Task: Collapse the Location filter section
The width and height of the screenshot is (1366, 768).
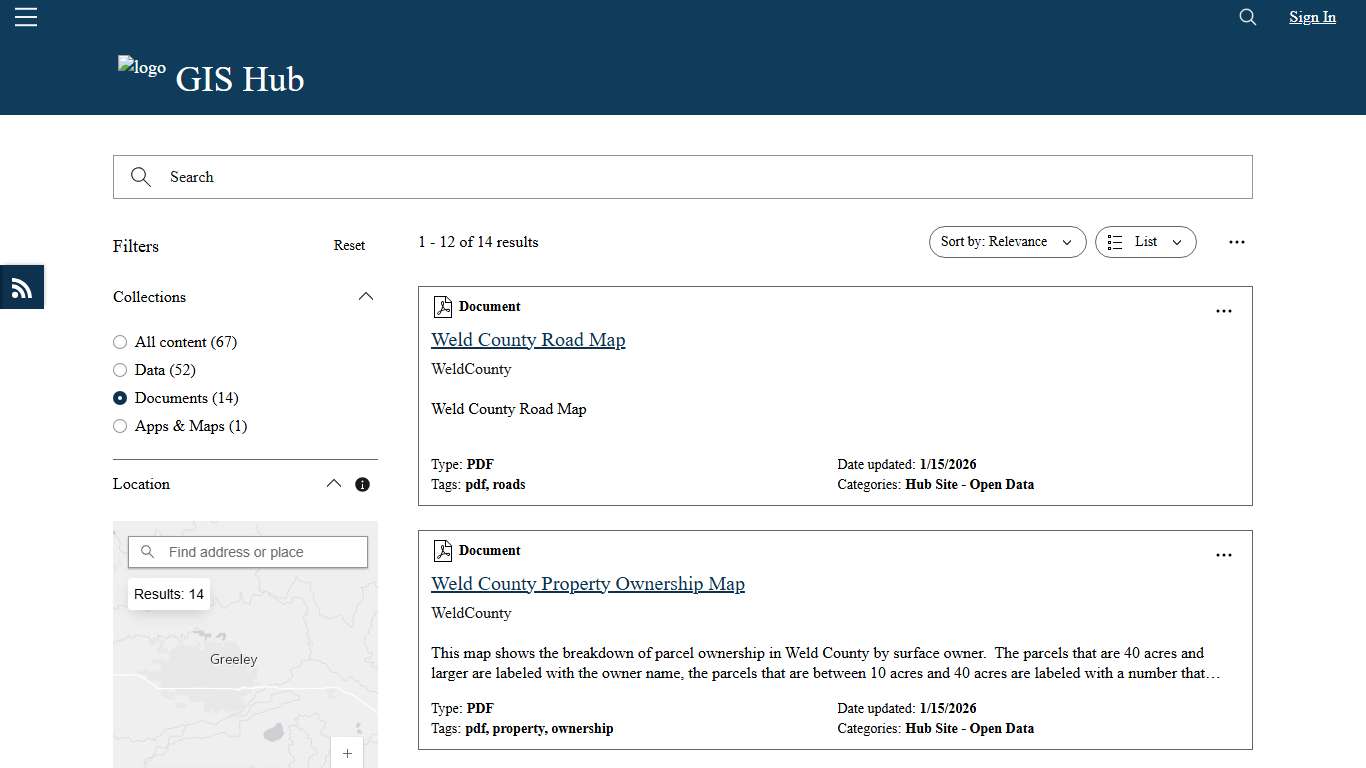Action: click(x=333, y=483)
